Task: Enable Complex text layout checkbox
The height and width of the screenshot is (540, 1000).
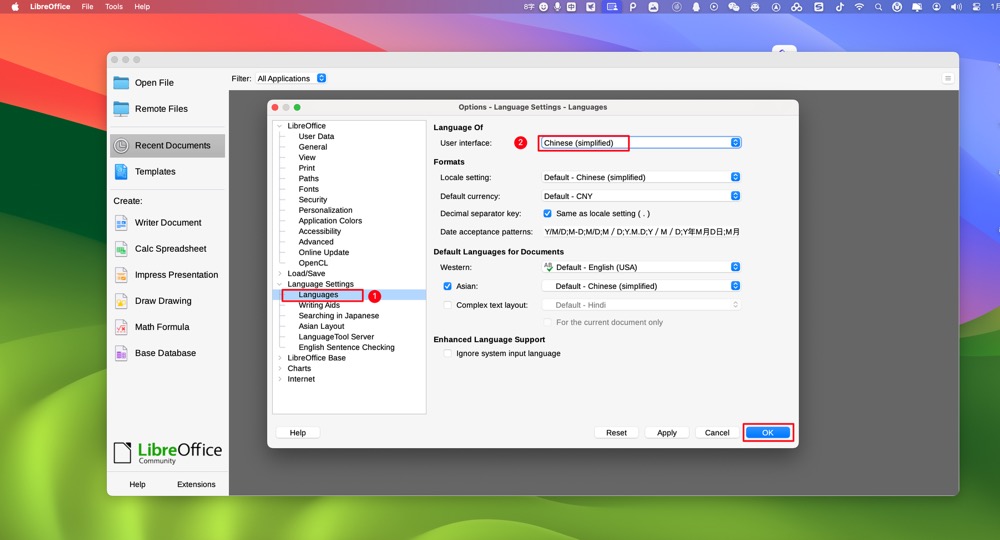Action: click(x=447, y=305)
